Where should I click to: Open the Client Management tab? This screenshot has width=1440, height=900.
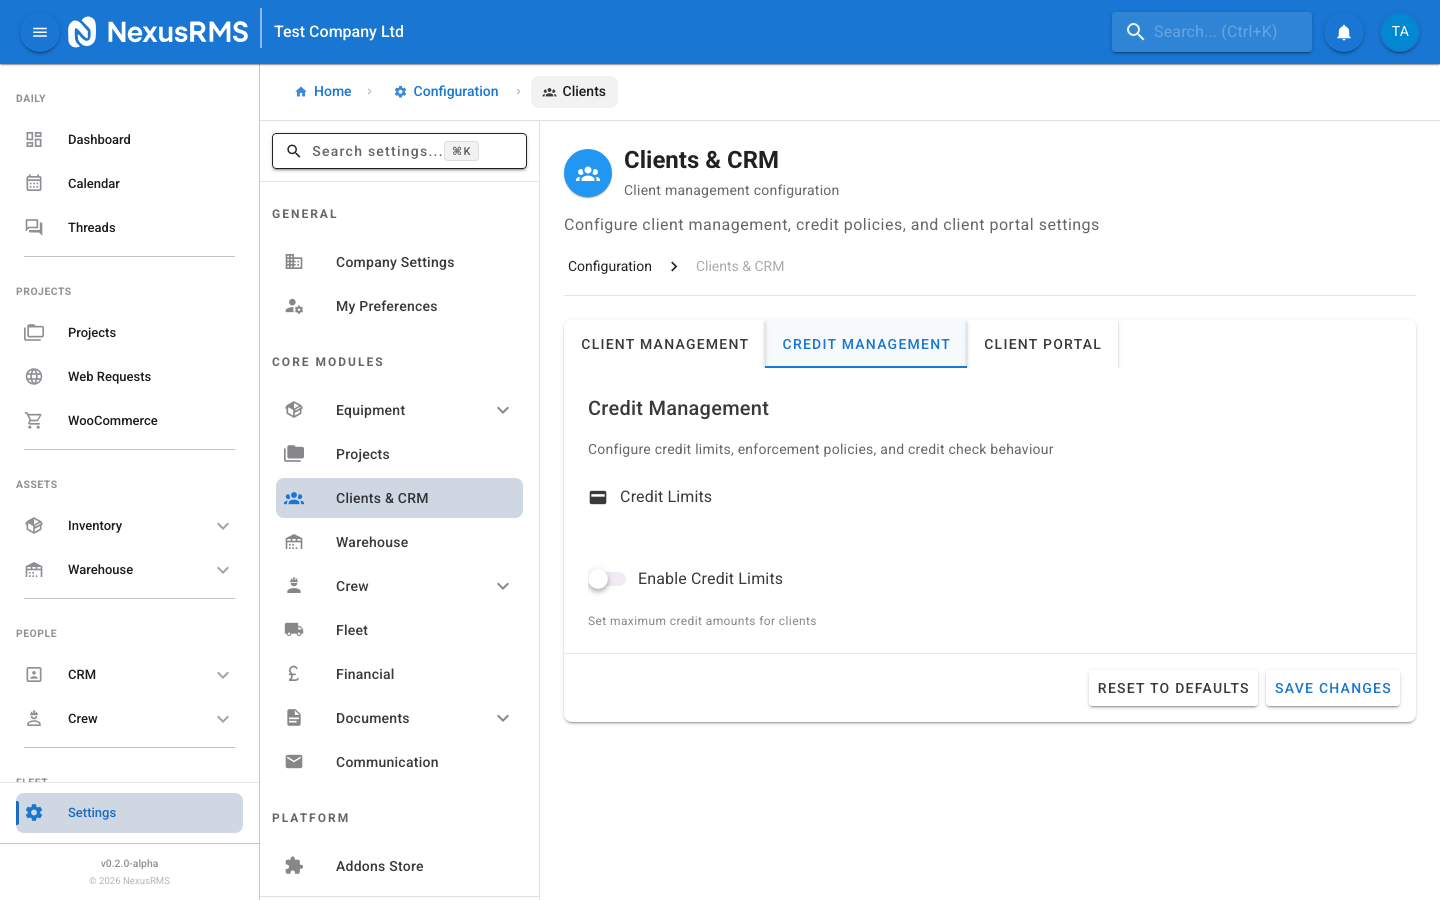(x=664, y=343)
